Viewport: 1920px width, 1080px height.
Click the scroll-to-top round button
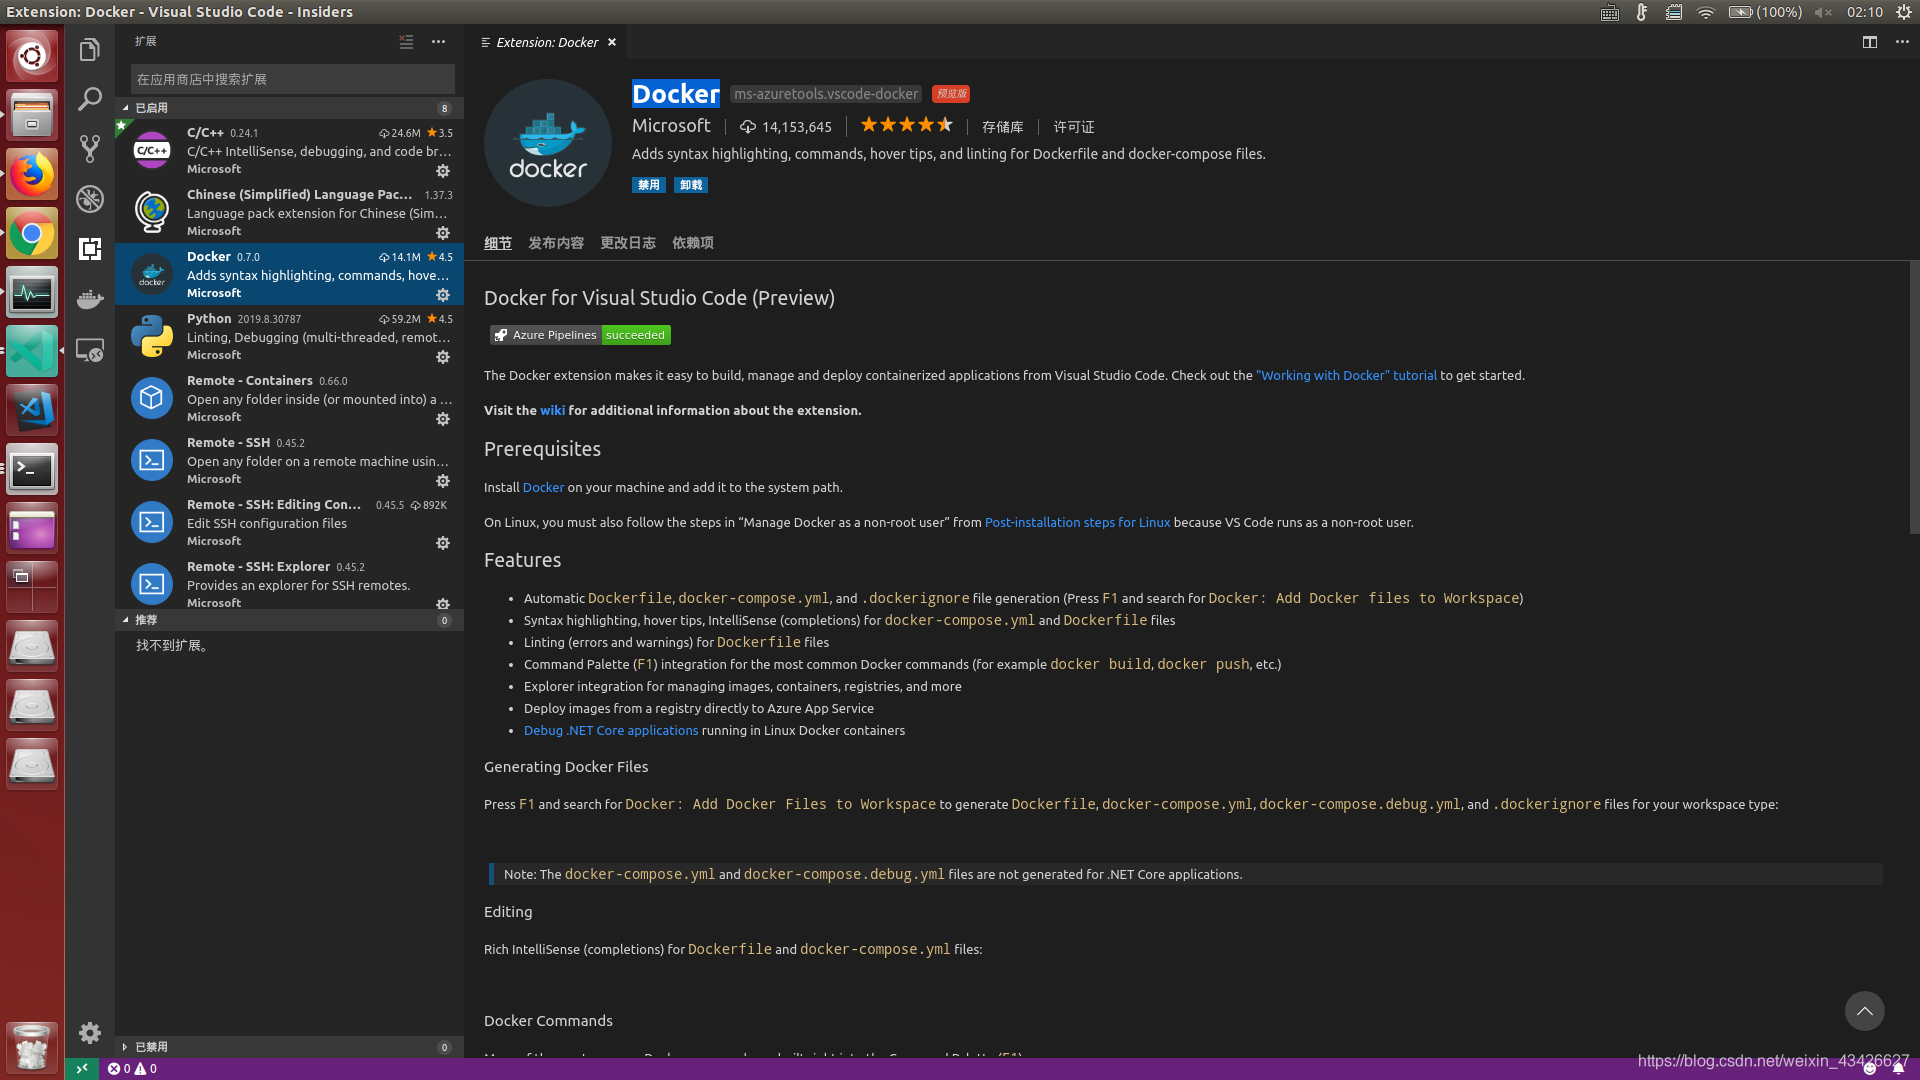pos(1864,1011)
